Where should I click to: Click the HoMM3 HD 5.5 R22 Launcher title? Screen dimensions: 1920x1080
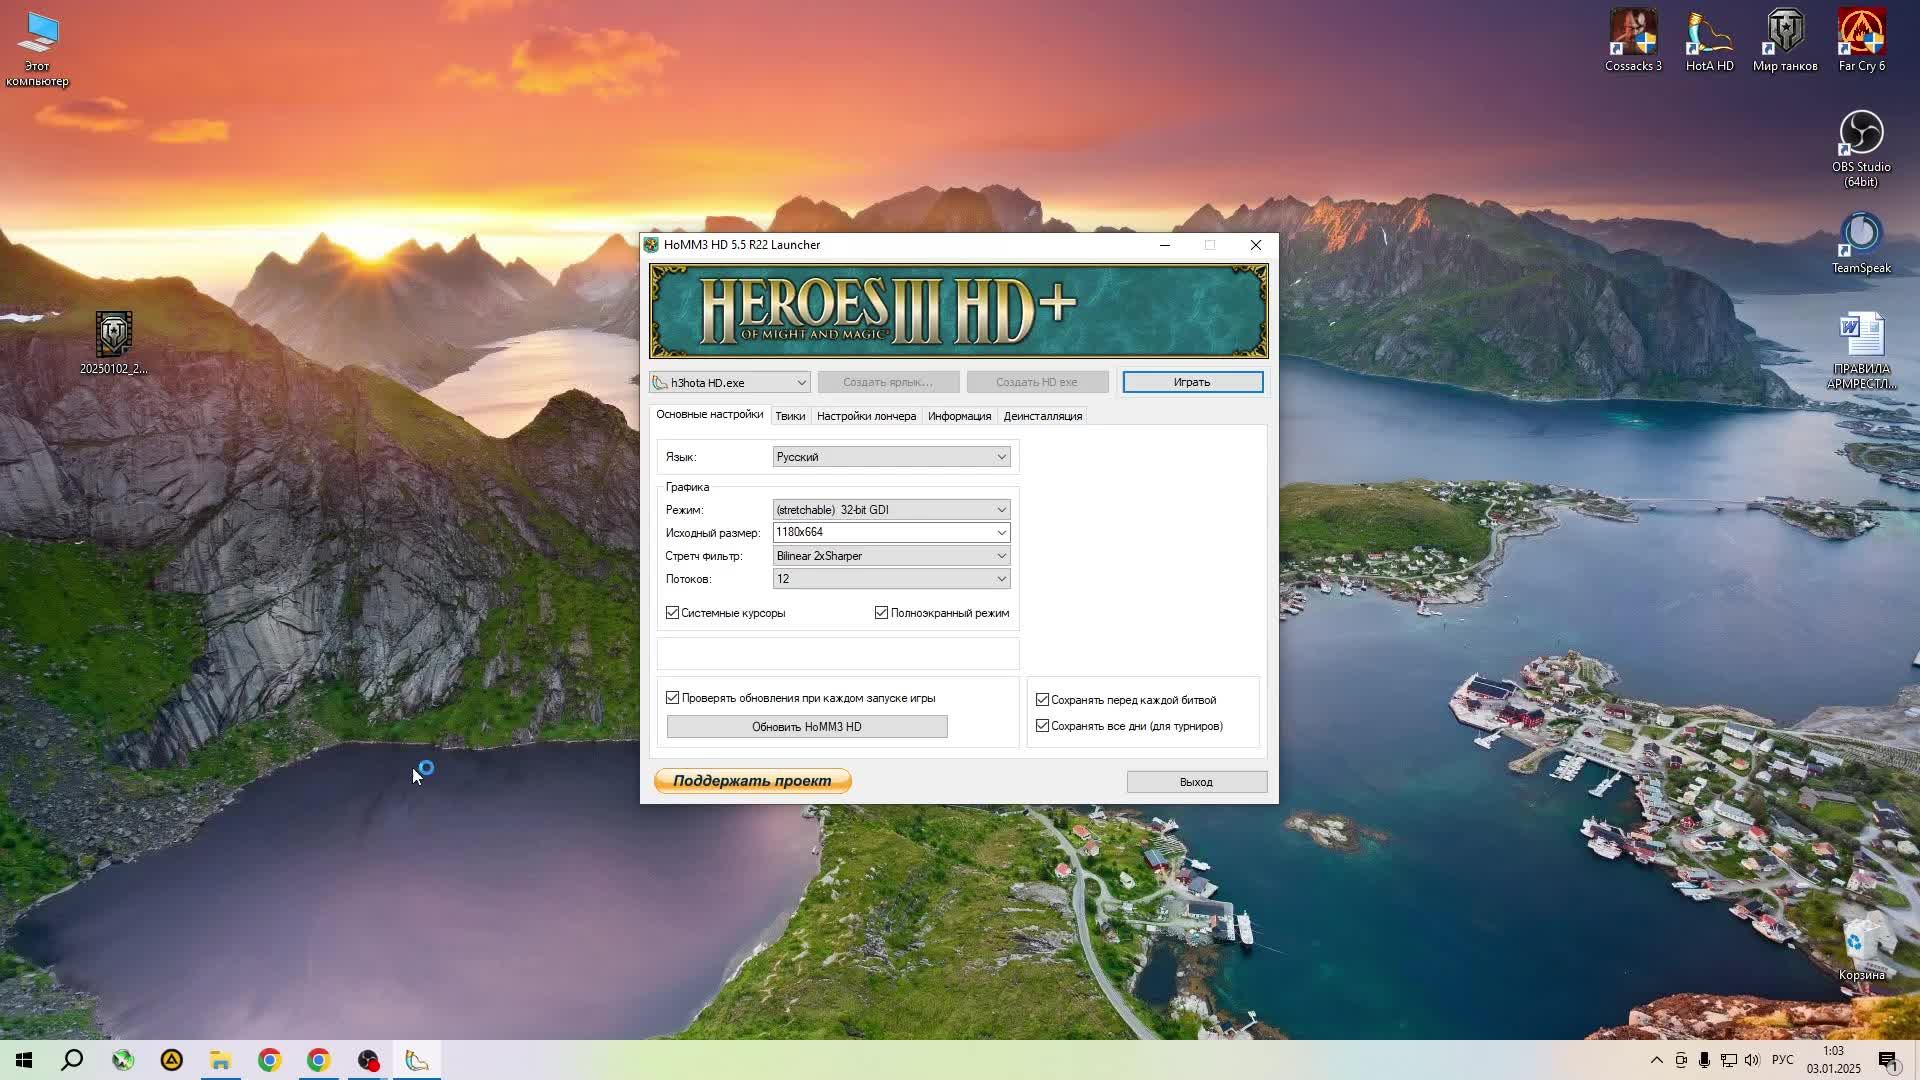[x=742, y=245]
